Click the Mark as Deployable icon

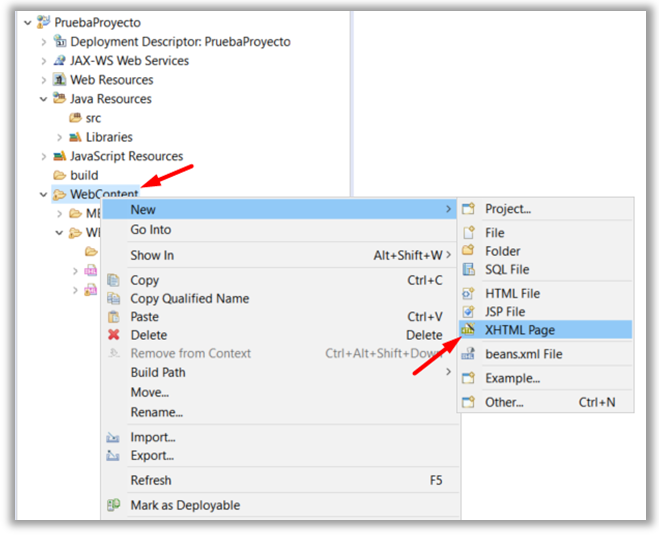pos(114,506)
